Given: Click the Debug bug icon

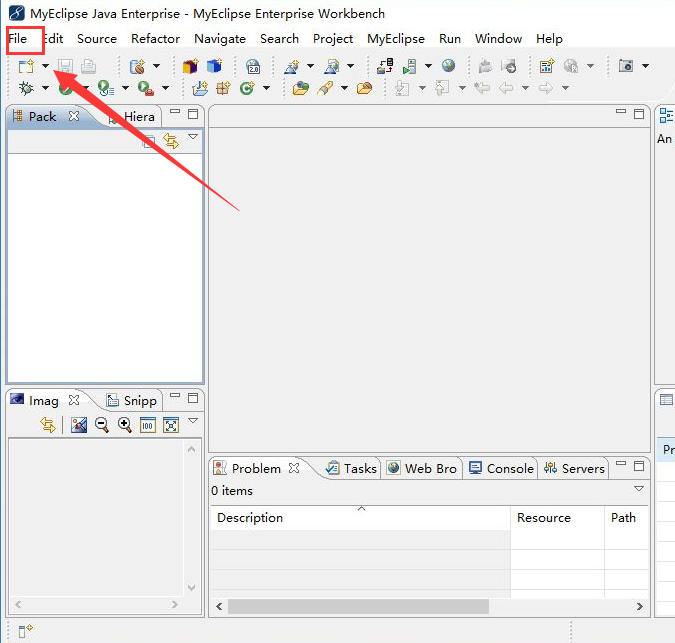Looking at the screenshot, I should click(x=26, y=88).
